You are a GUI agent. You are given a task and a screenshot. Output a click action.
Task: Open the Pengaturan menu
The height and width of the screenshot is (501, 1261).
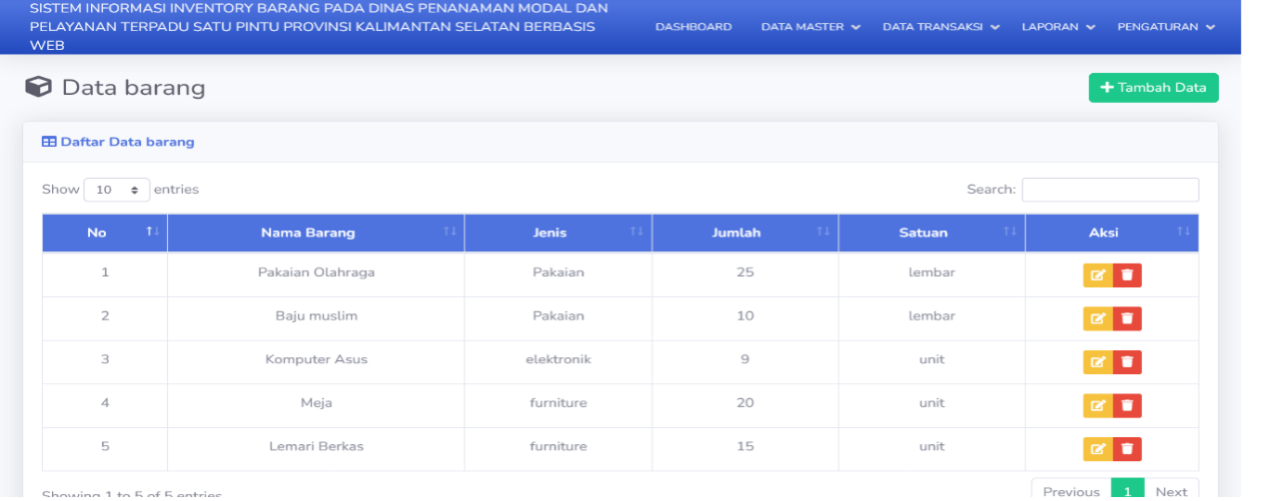pyautogui.click(x=1166, y=27)
